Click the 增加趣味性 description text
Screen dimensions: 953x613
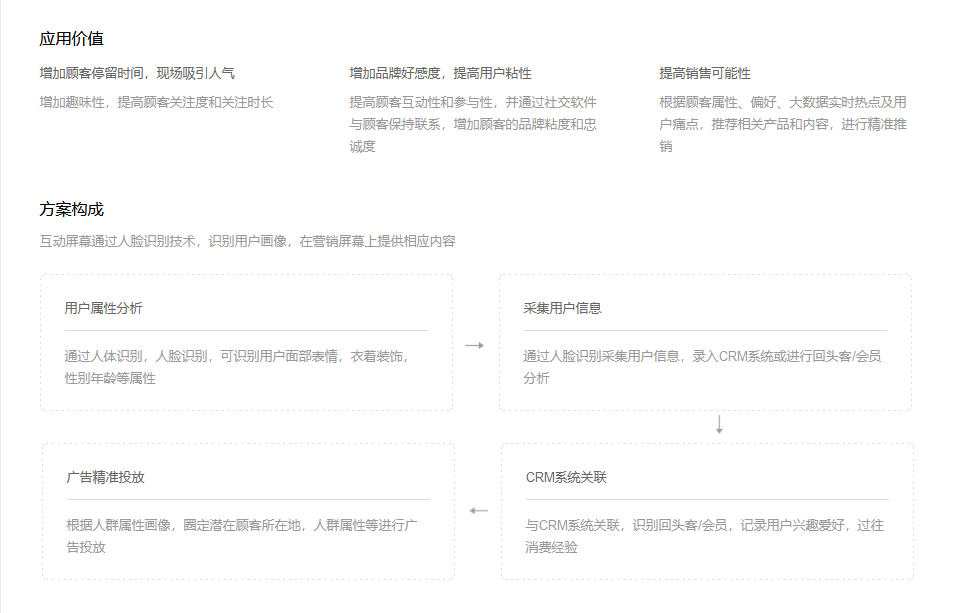click(x=156, y=102)
